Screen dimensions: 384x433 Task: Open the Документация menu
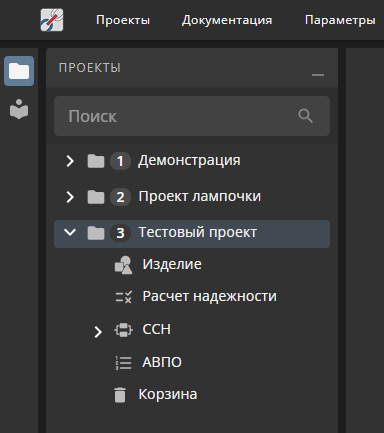pos(227,20)
